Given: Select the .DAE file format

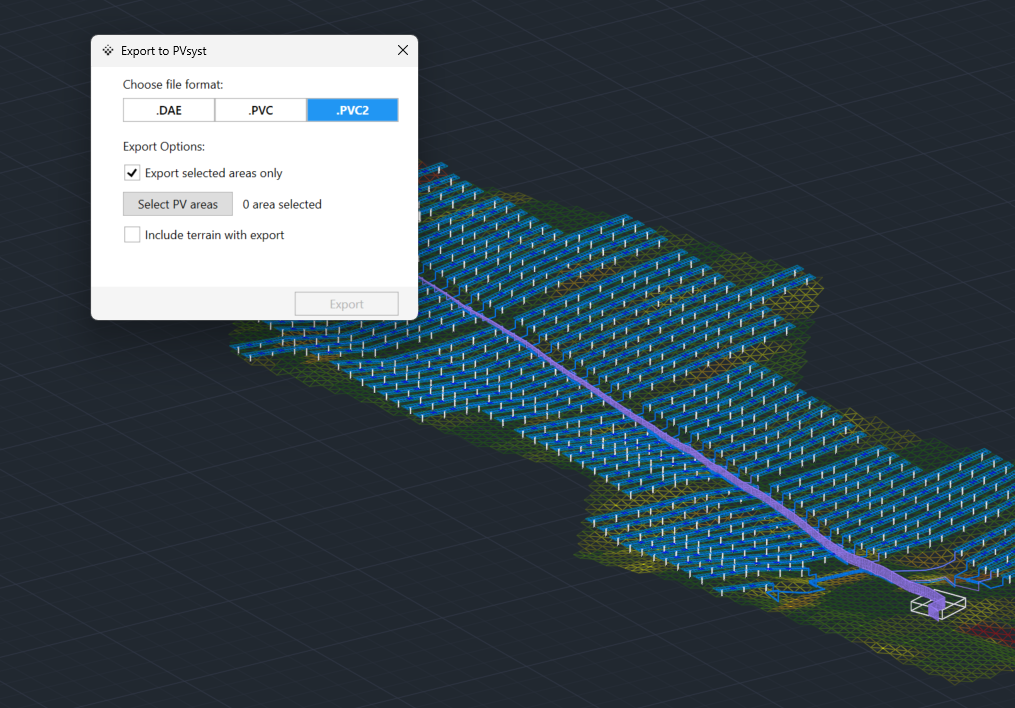Looking at the screenshot, I should click(x=169, y=110).
